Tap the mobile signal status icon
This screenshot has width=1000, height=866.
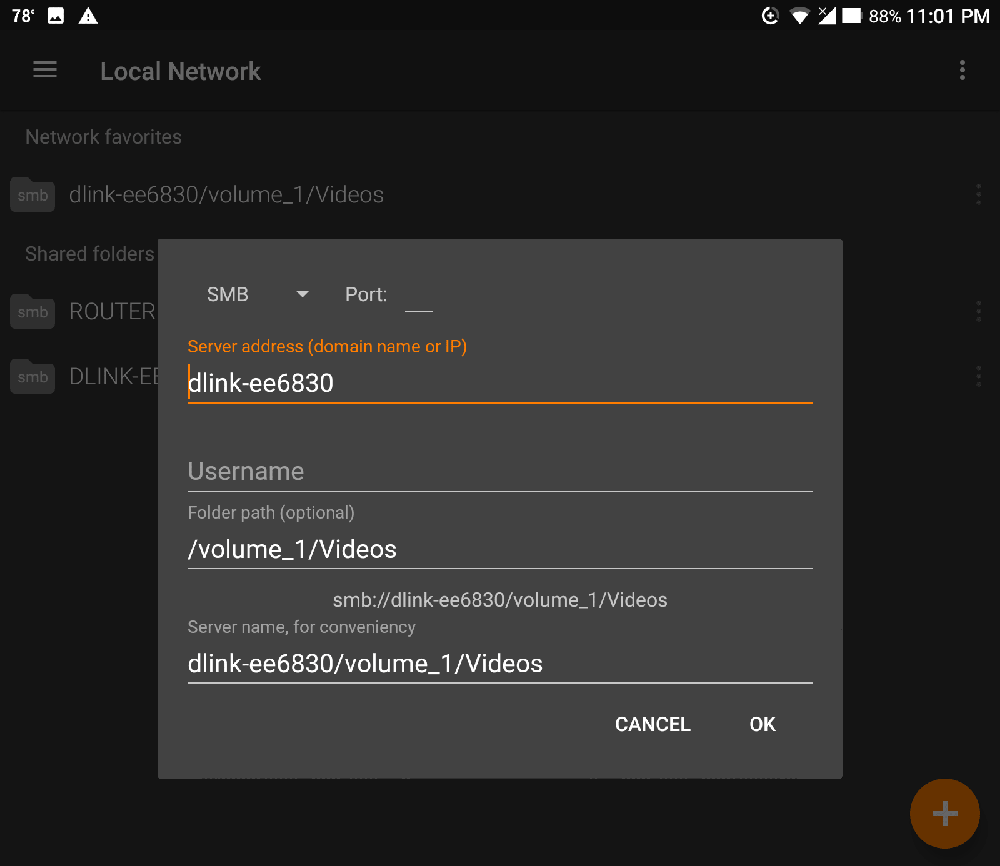pos(827,16)
